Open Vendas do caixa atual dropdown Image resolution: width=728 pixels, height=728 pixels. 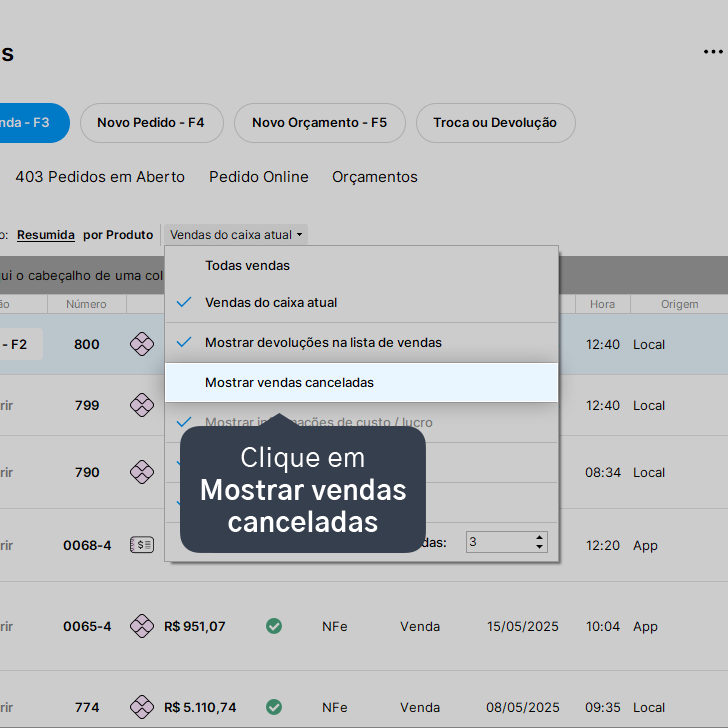click(x=236, y=235)
